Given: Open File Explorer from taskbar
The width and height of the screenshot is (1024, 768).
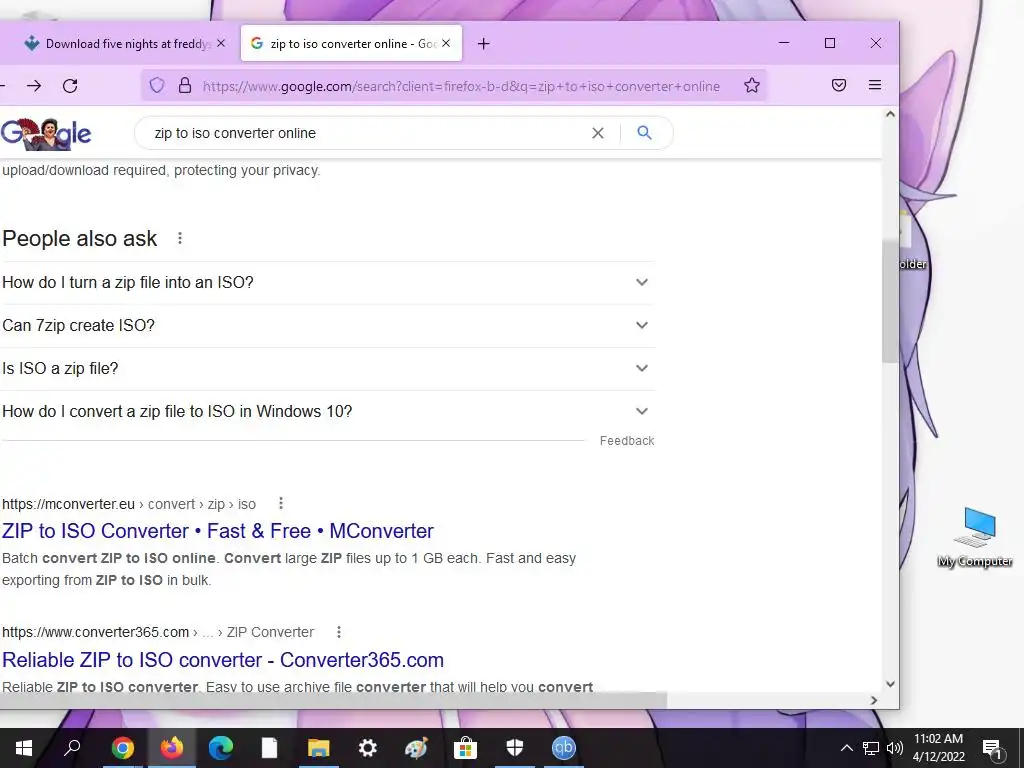Looking at the screenshot, I should [319, 748].
